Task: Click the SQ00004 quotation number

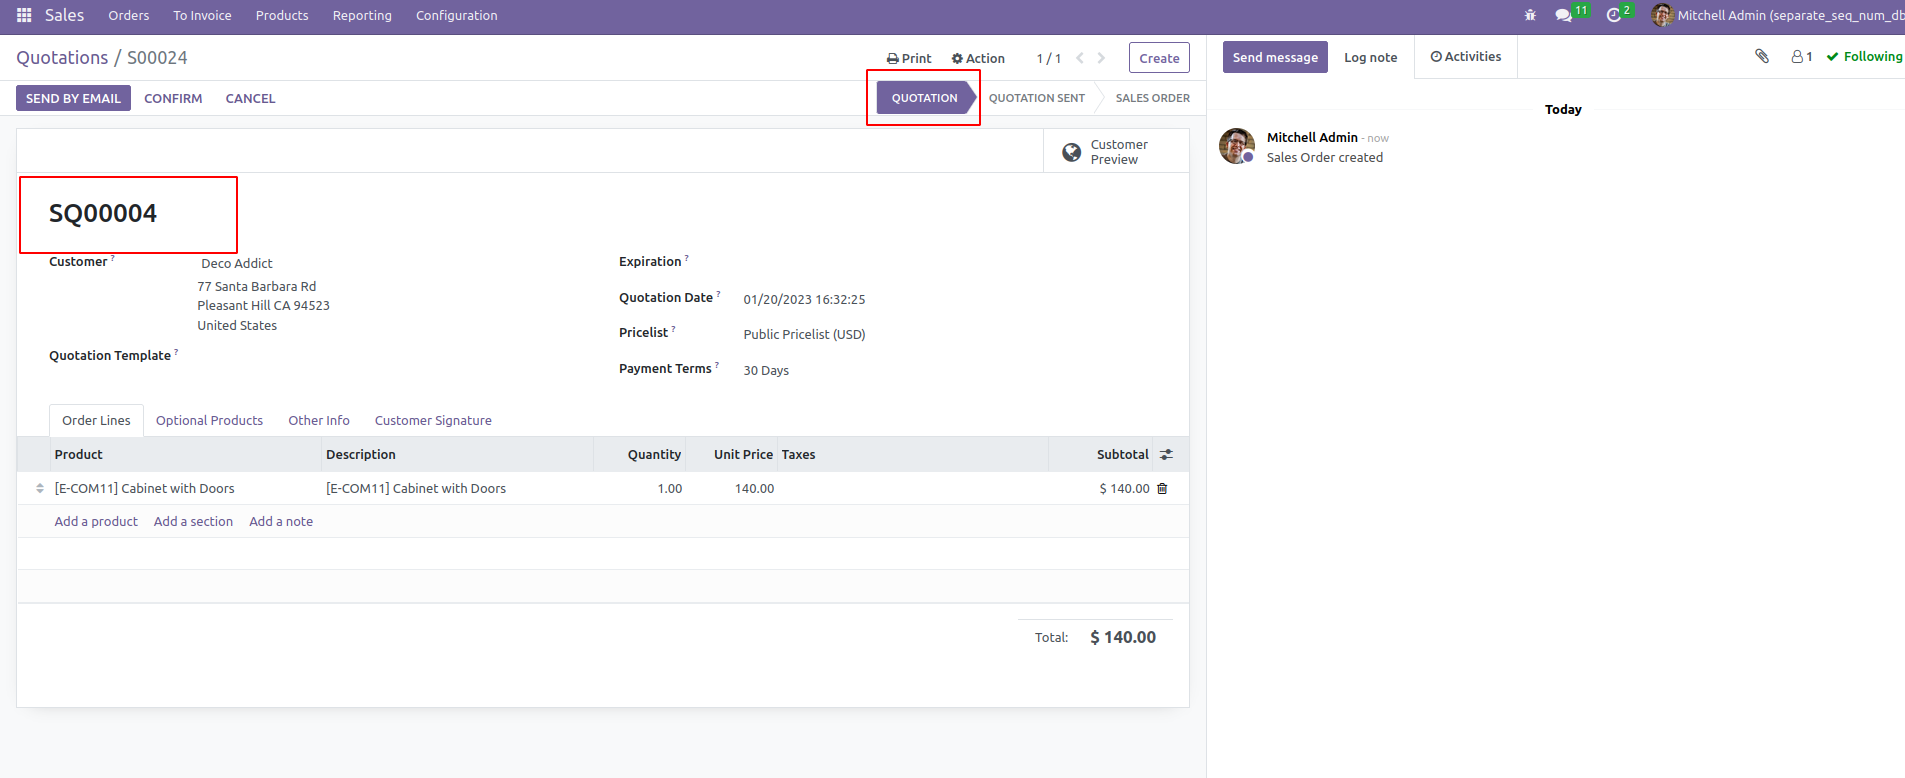Action: tap(103, 213)
